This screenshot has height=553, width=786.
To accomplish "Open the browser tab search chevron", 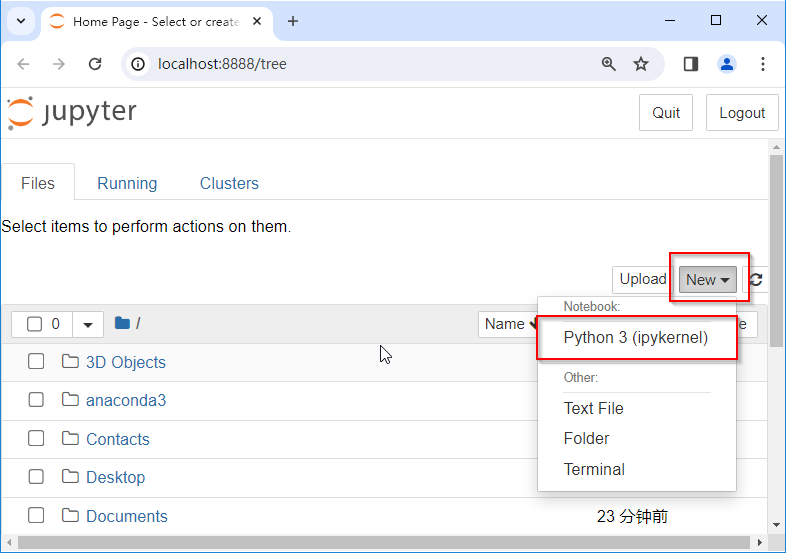I will click(20, 21).
